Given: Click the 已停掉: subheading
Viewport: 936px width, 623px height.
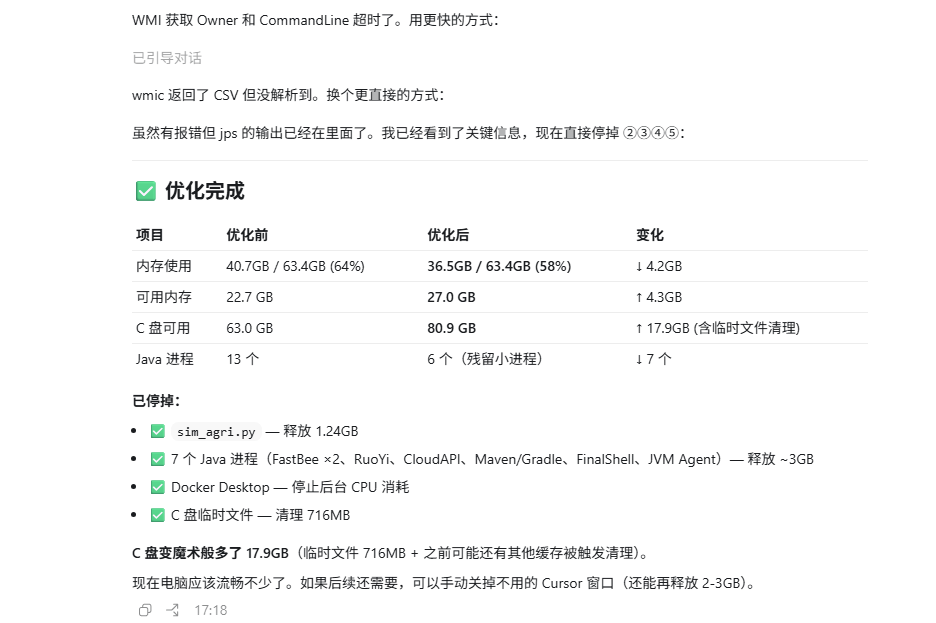Looking at the screenshot, I should click(x=156, y=400).
